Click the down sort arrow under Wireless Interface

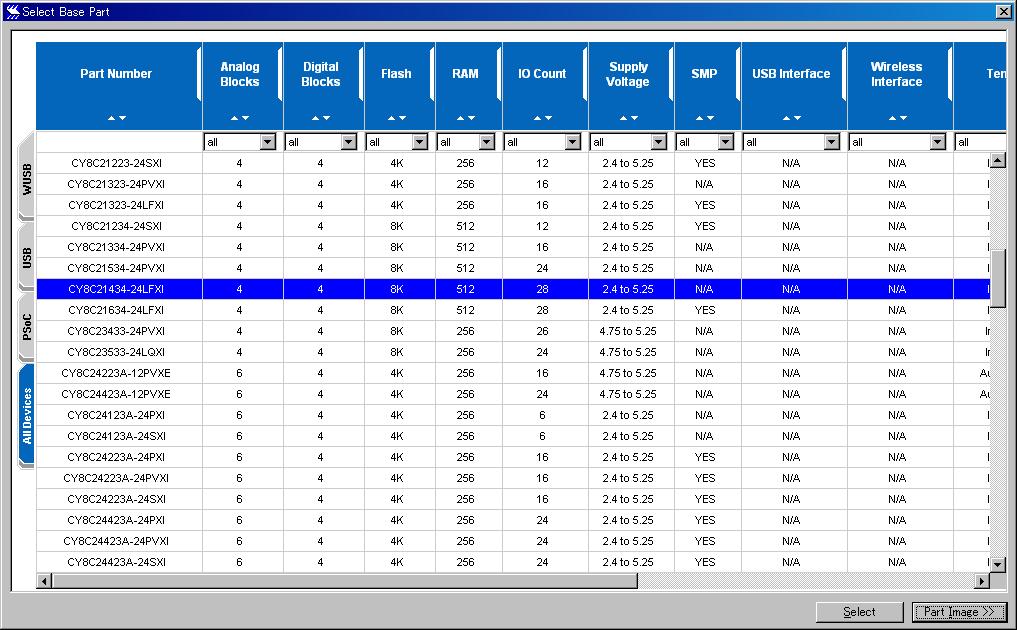click(x=903, y=118)
